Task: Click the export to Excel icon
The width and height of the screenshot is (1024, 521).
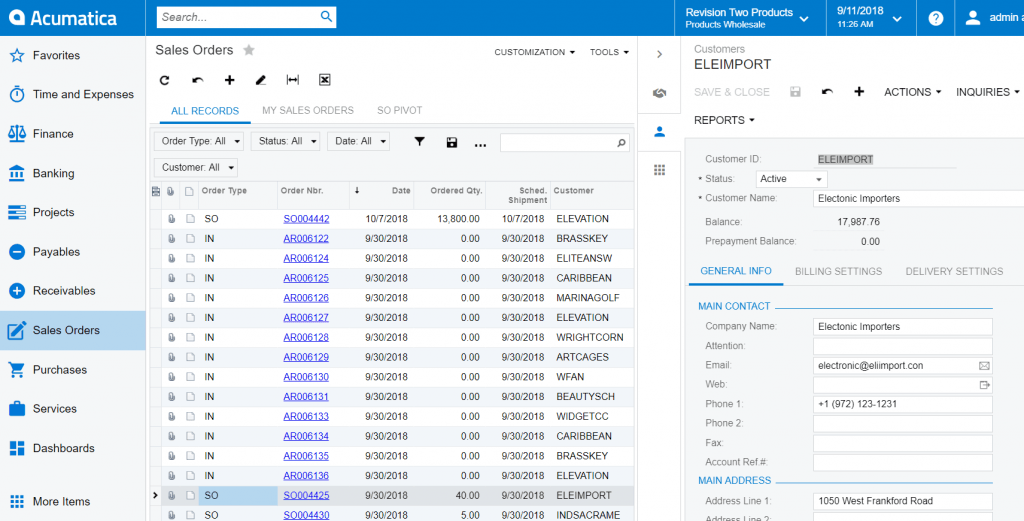Action: (325, 80)
